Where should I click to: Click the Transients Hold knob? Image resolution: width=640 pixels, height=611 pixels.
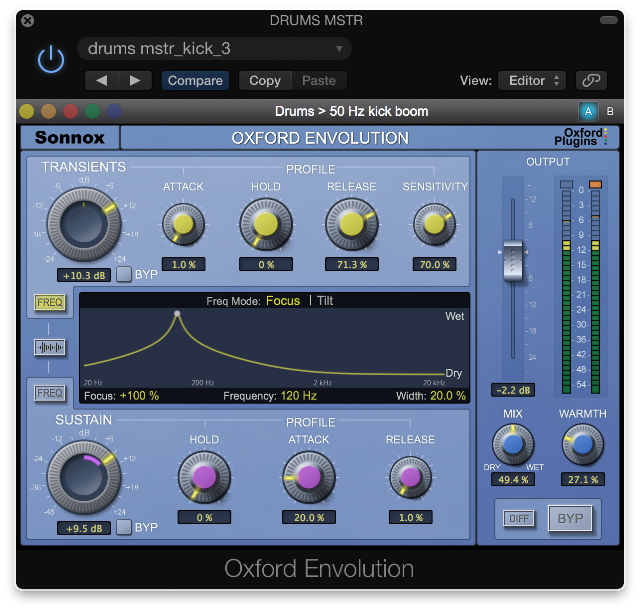click(266, 224)
